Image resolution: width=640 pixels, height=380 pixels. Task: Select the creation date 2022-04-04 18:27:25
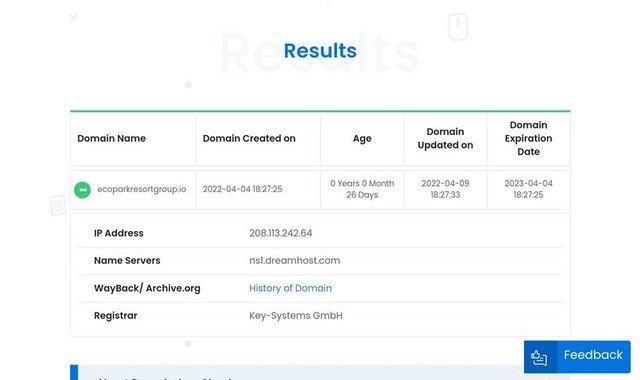point(242,189)
